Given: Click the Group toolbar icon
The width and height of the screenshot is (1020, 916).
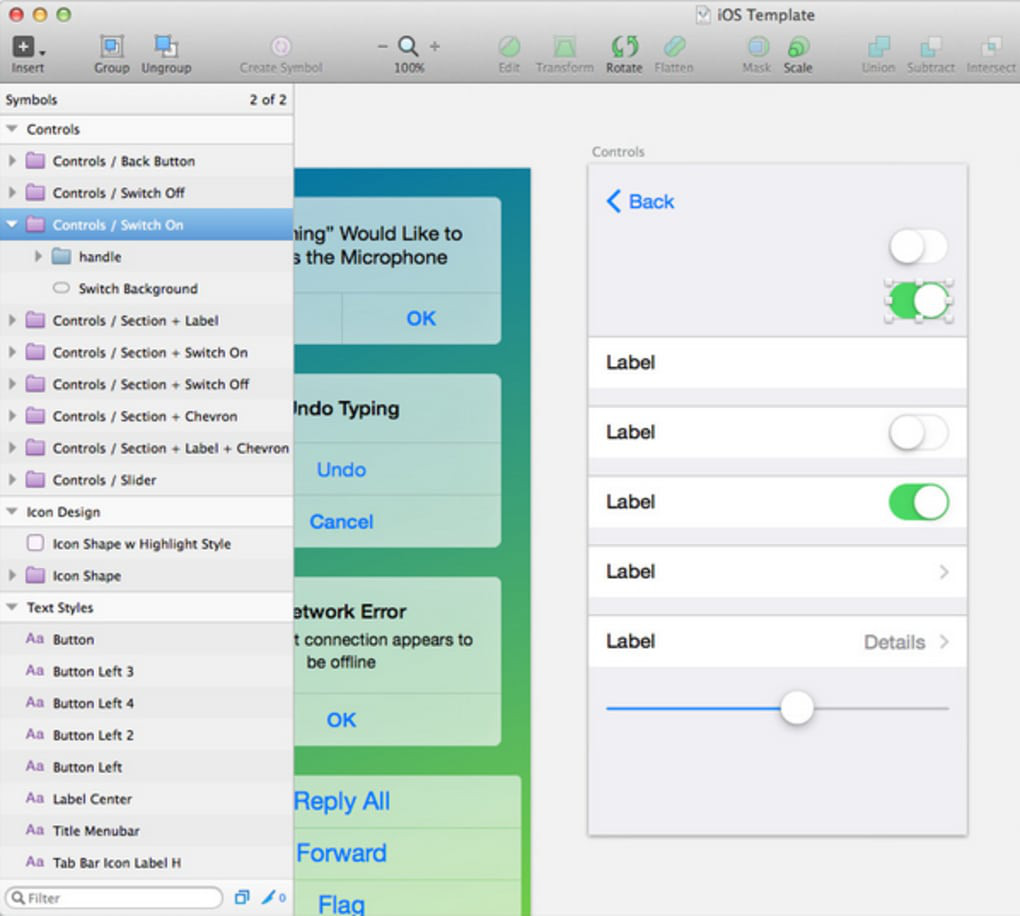Looking at the screenshot, I should [112, 46].
